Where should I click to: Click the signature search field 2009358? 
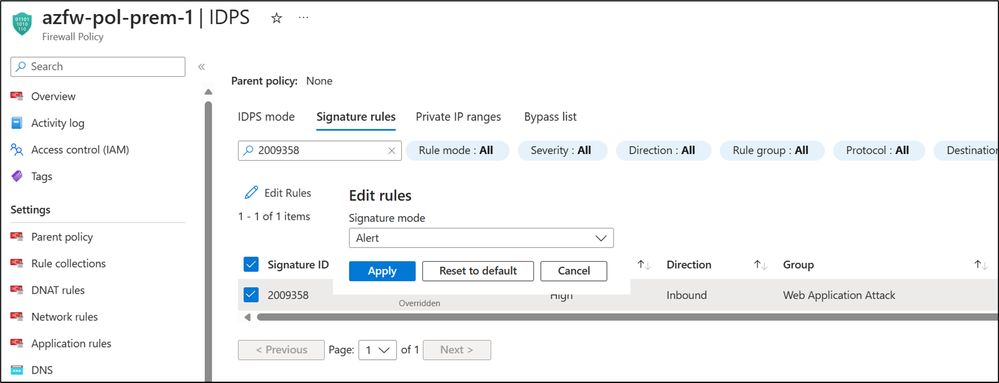click(320, 151)
